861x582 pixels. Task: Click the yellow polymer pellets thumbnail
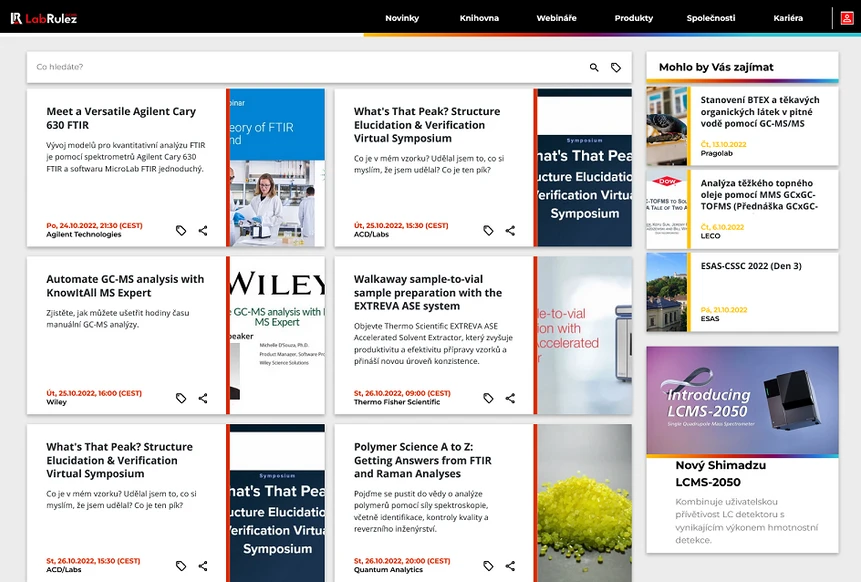coord(585,502)
